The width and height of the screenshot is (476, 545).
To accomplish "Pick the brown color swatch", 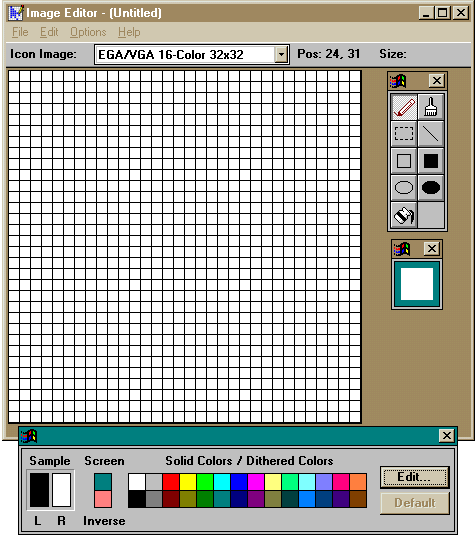I will [x=358, y=499].
